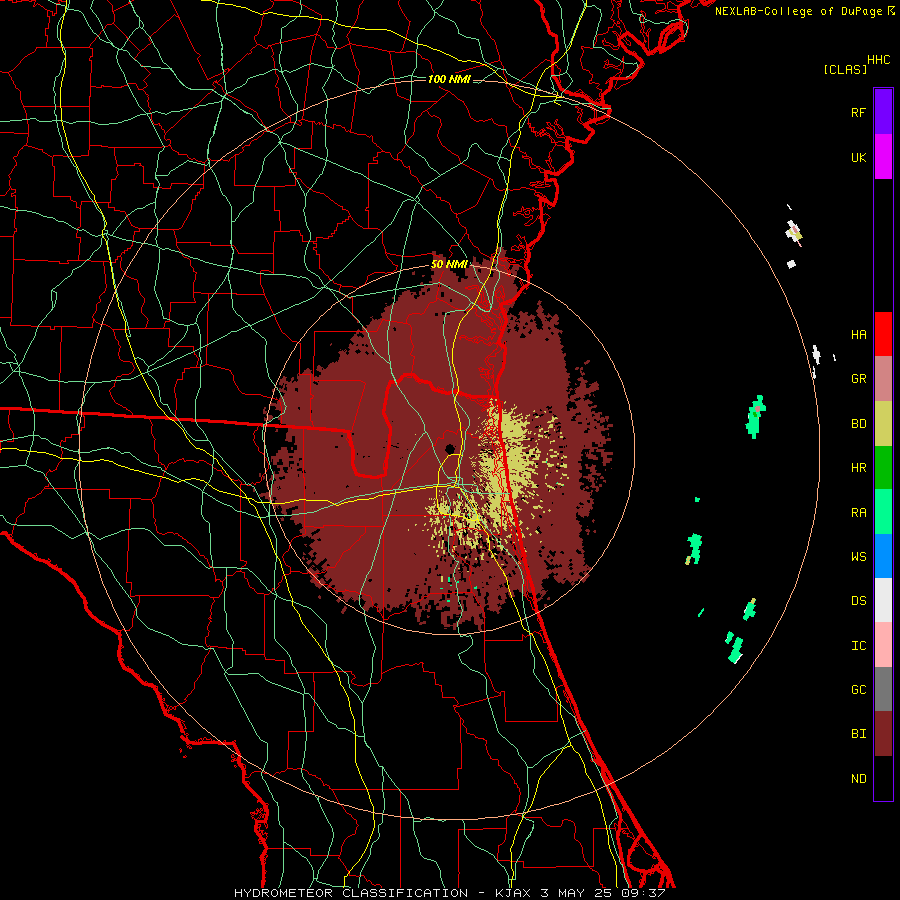Viewport: 900px width, 900px height.
Task: Click the RF purple legend swatch
Action: 883,112
